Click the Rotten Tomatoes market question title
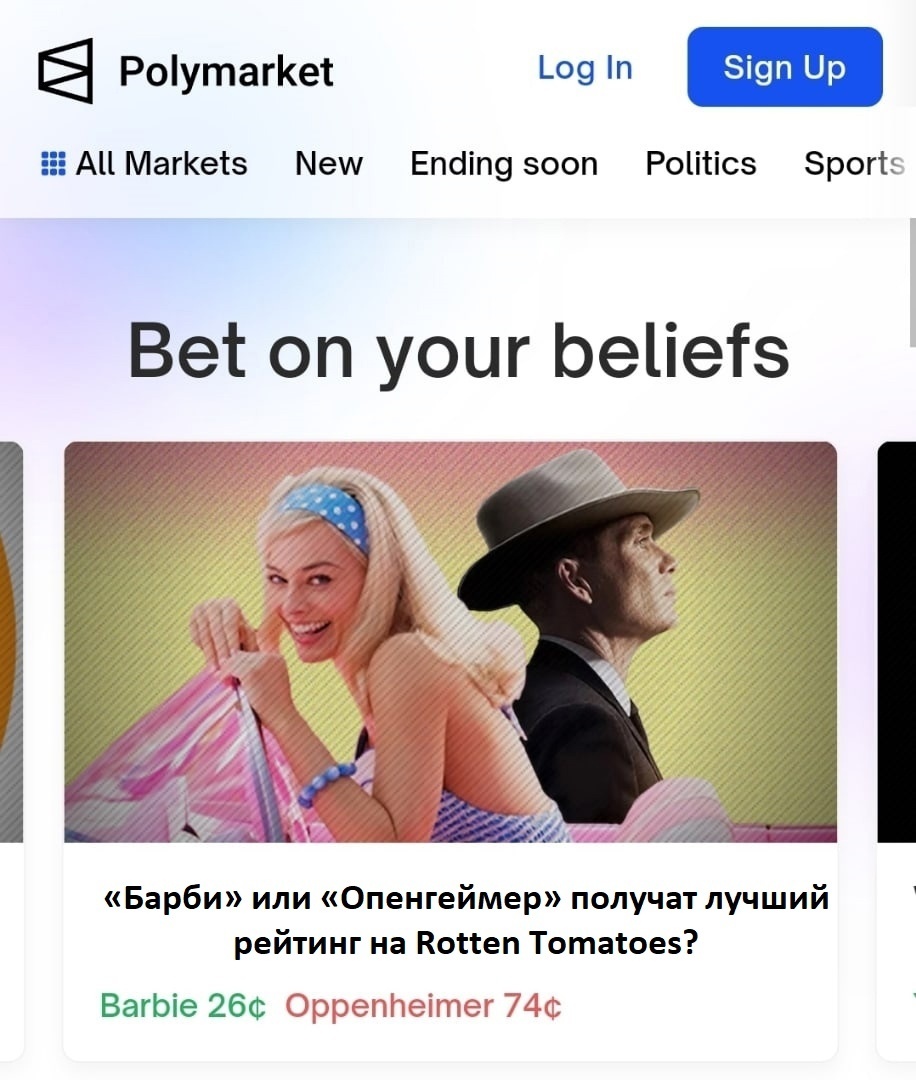 click(466, 920)
